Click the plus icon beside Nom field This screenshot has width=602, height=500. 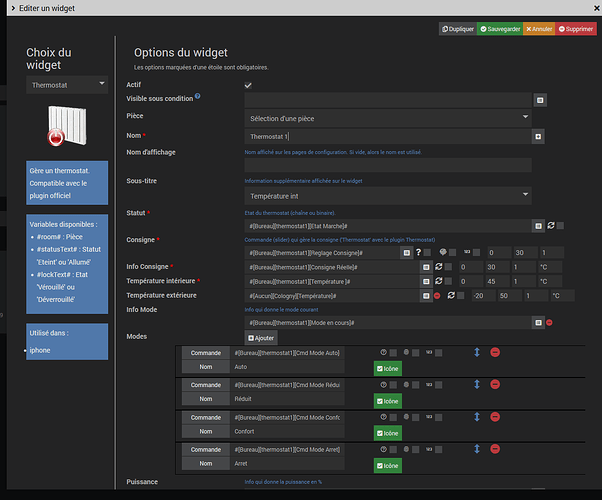539,136
